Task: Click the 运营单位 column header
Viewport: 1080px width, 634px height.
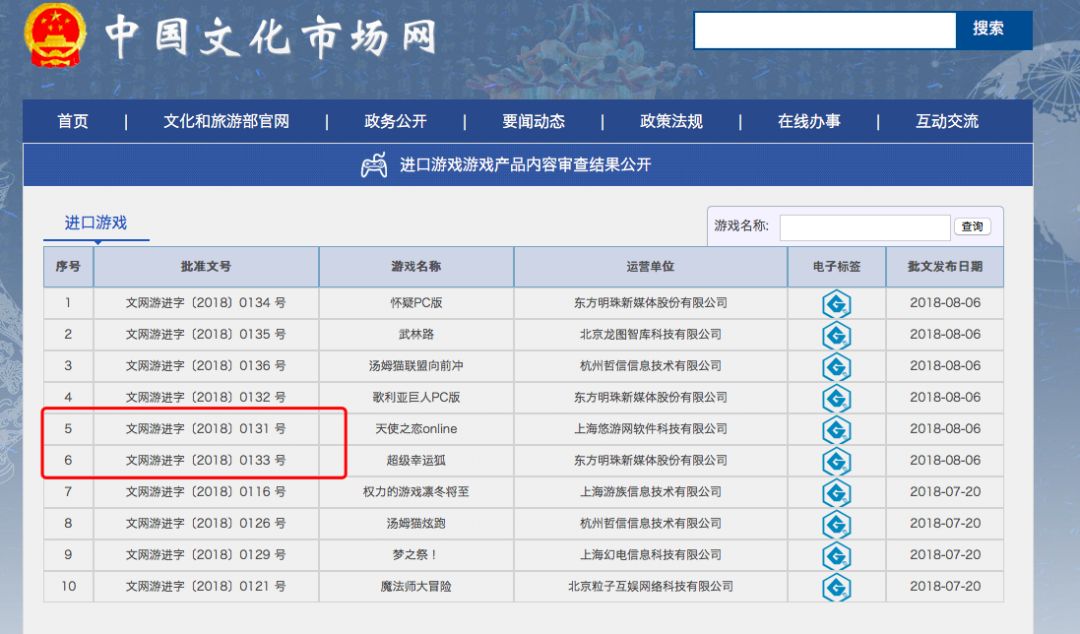Action: point(650,267)
